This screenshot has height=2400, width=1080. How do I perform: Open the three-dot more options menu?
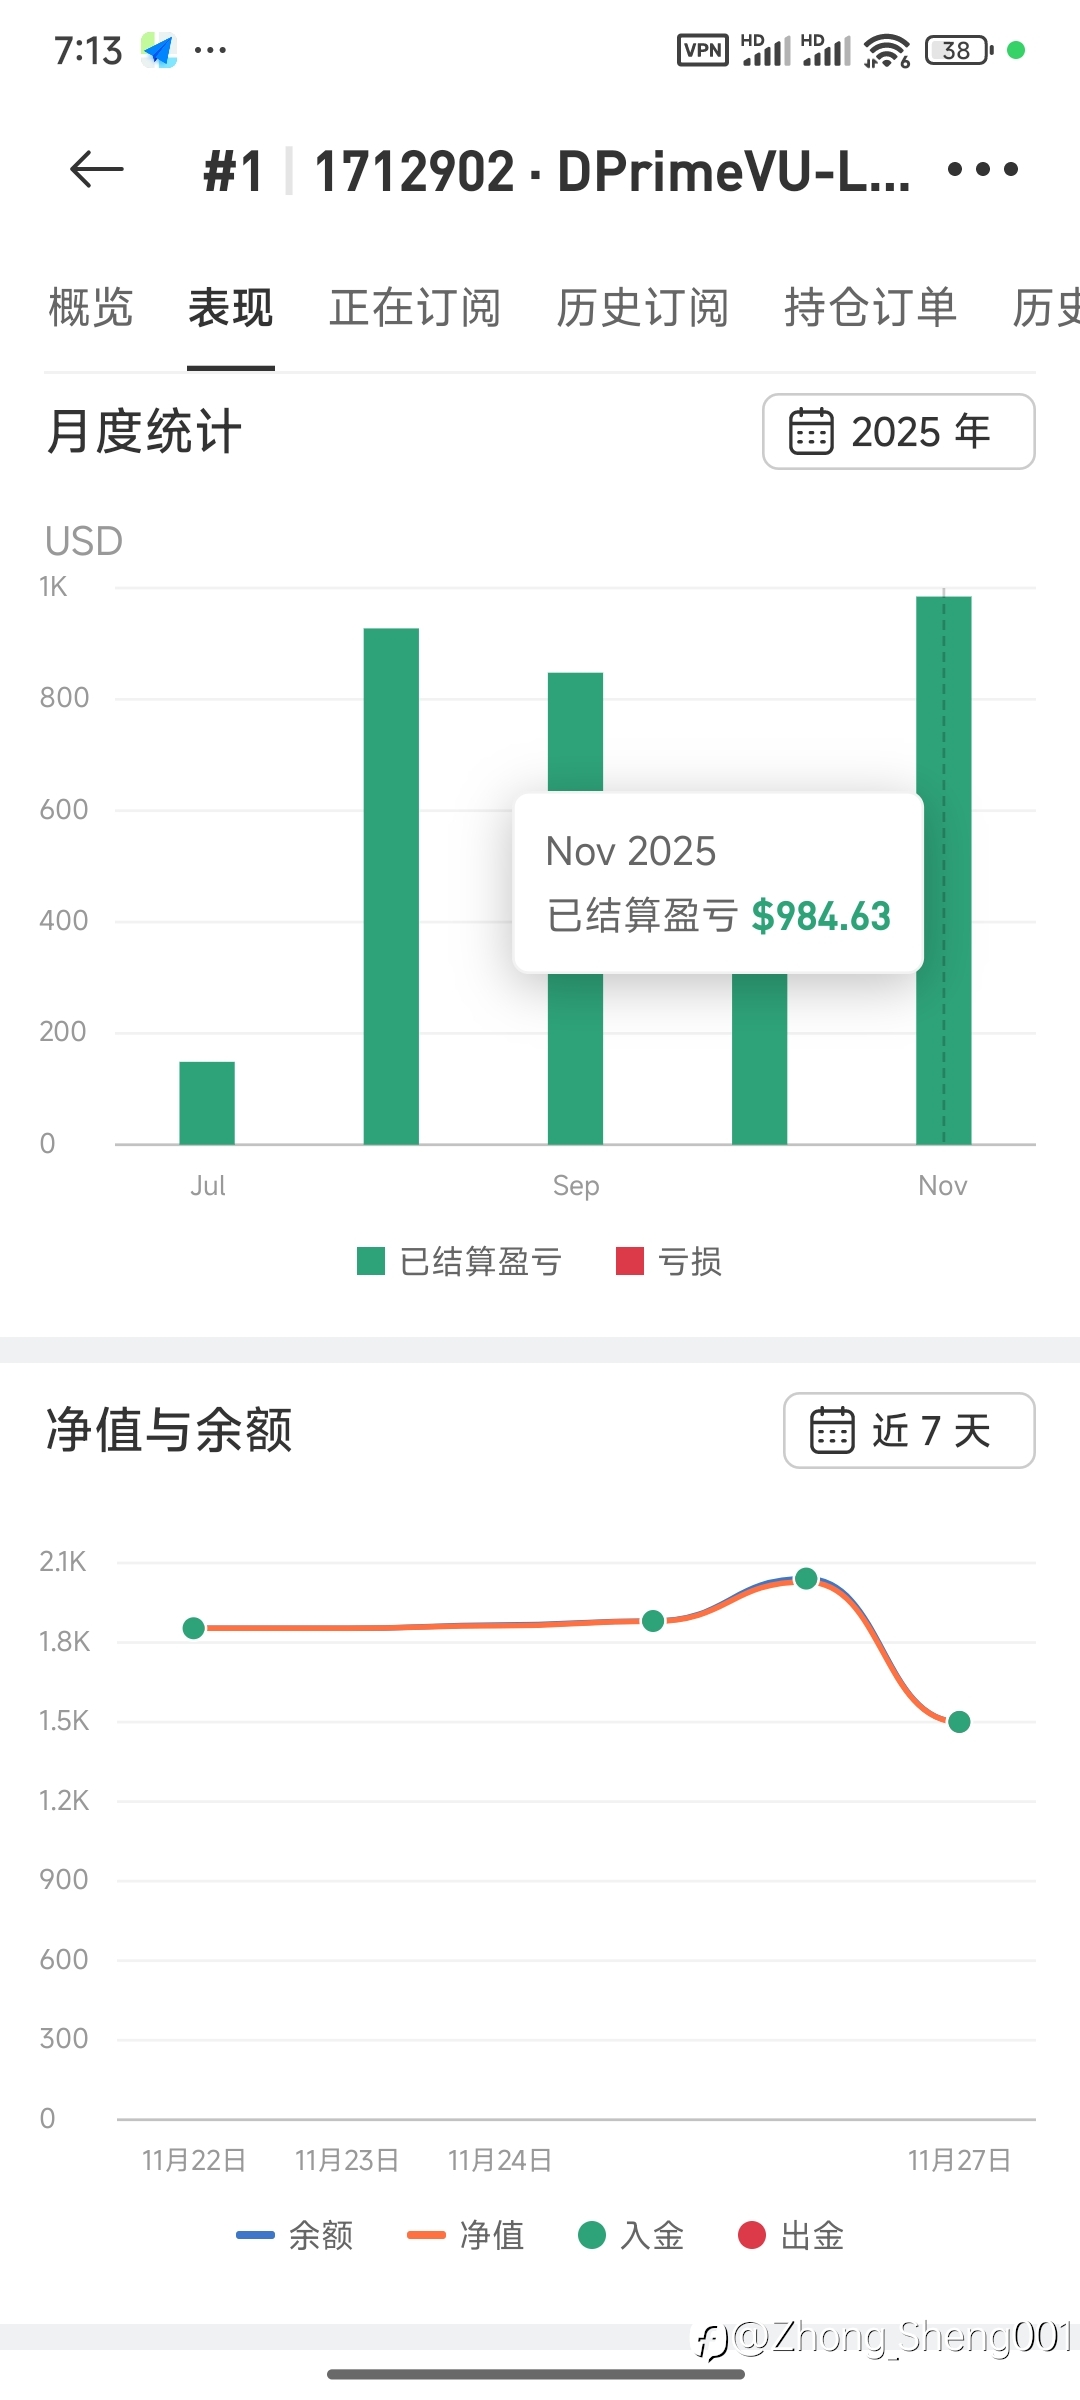pos(982,169)
